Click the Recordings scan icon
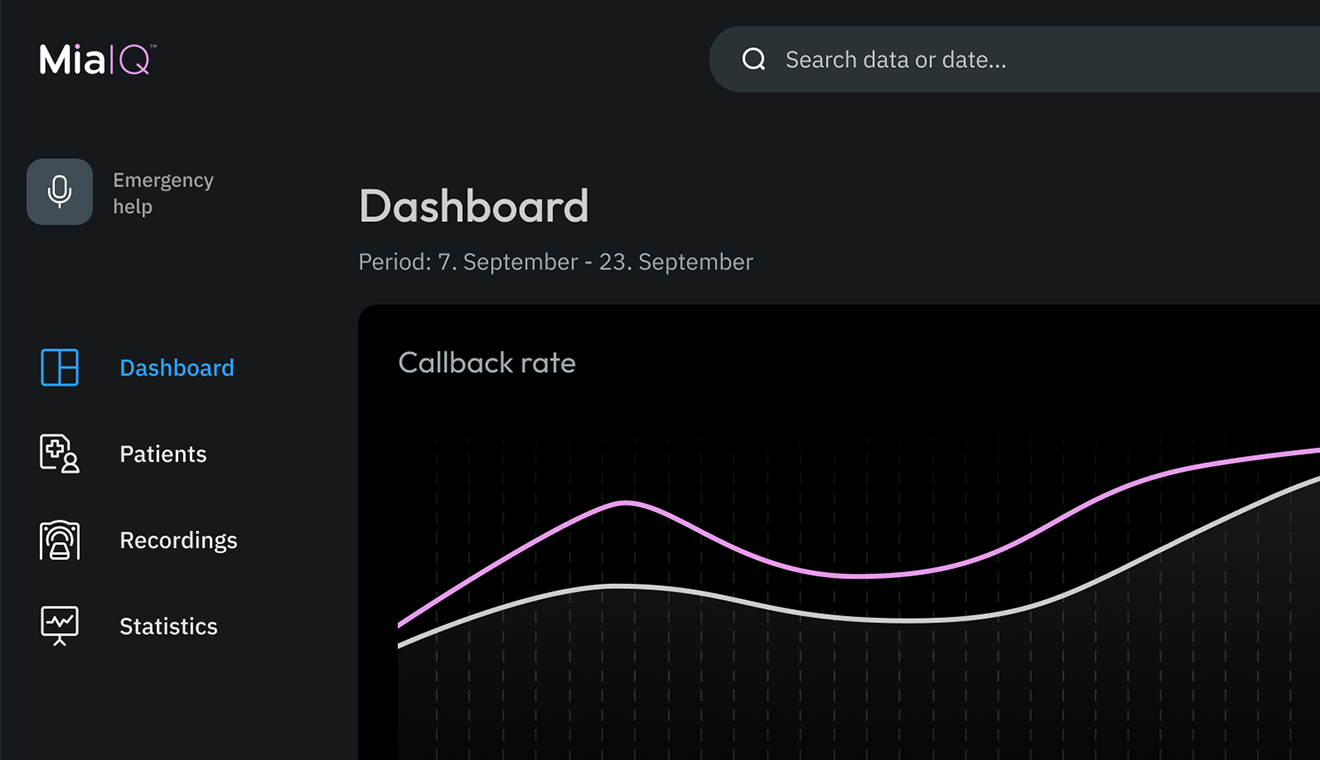 60,540
